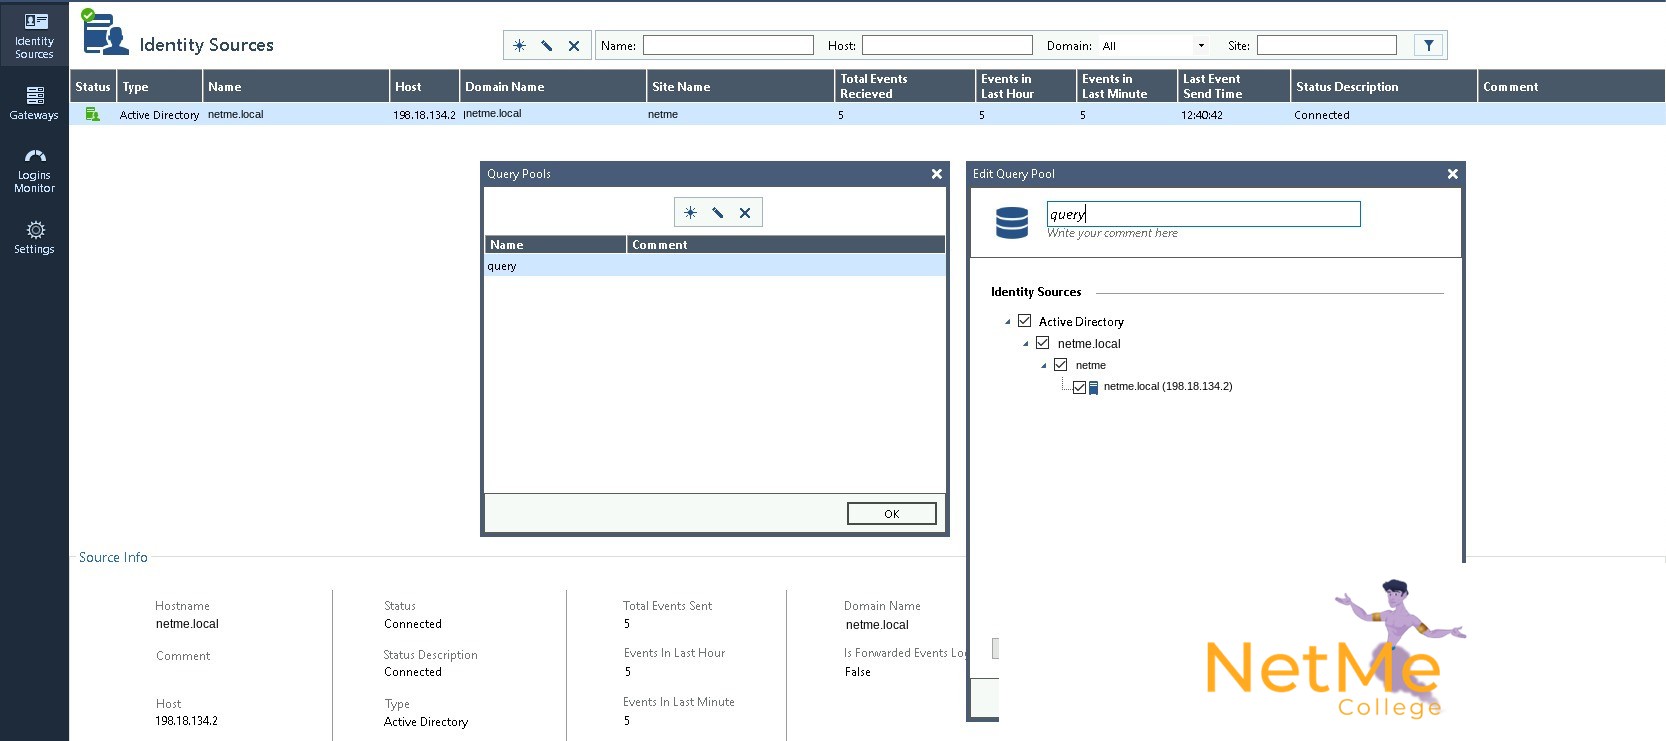Click the delete identity source X icon
Viewport: 1666px width, 741px height.
pyautogui.click(x=574, y=46)
